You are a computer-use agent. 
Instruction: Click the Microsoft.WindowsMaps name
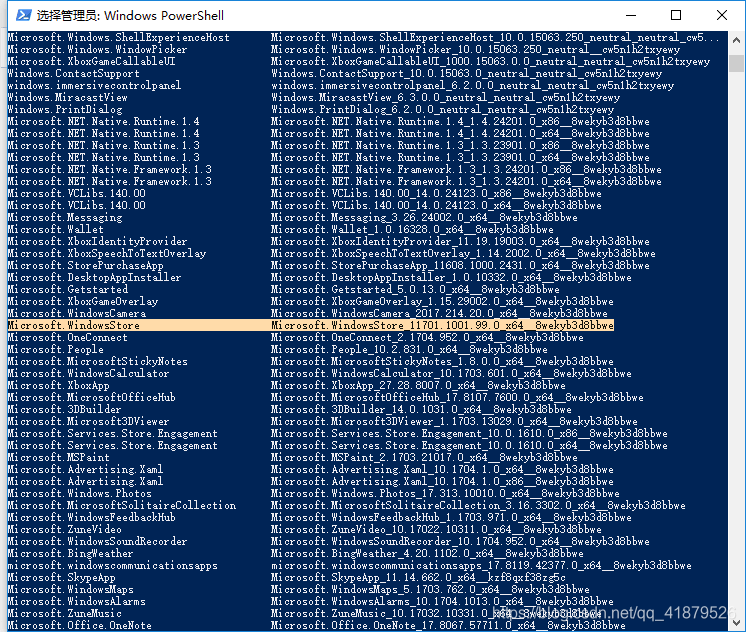70,589
